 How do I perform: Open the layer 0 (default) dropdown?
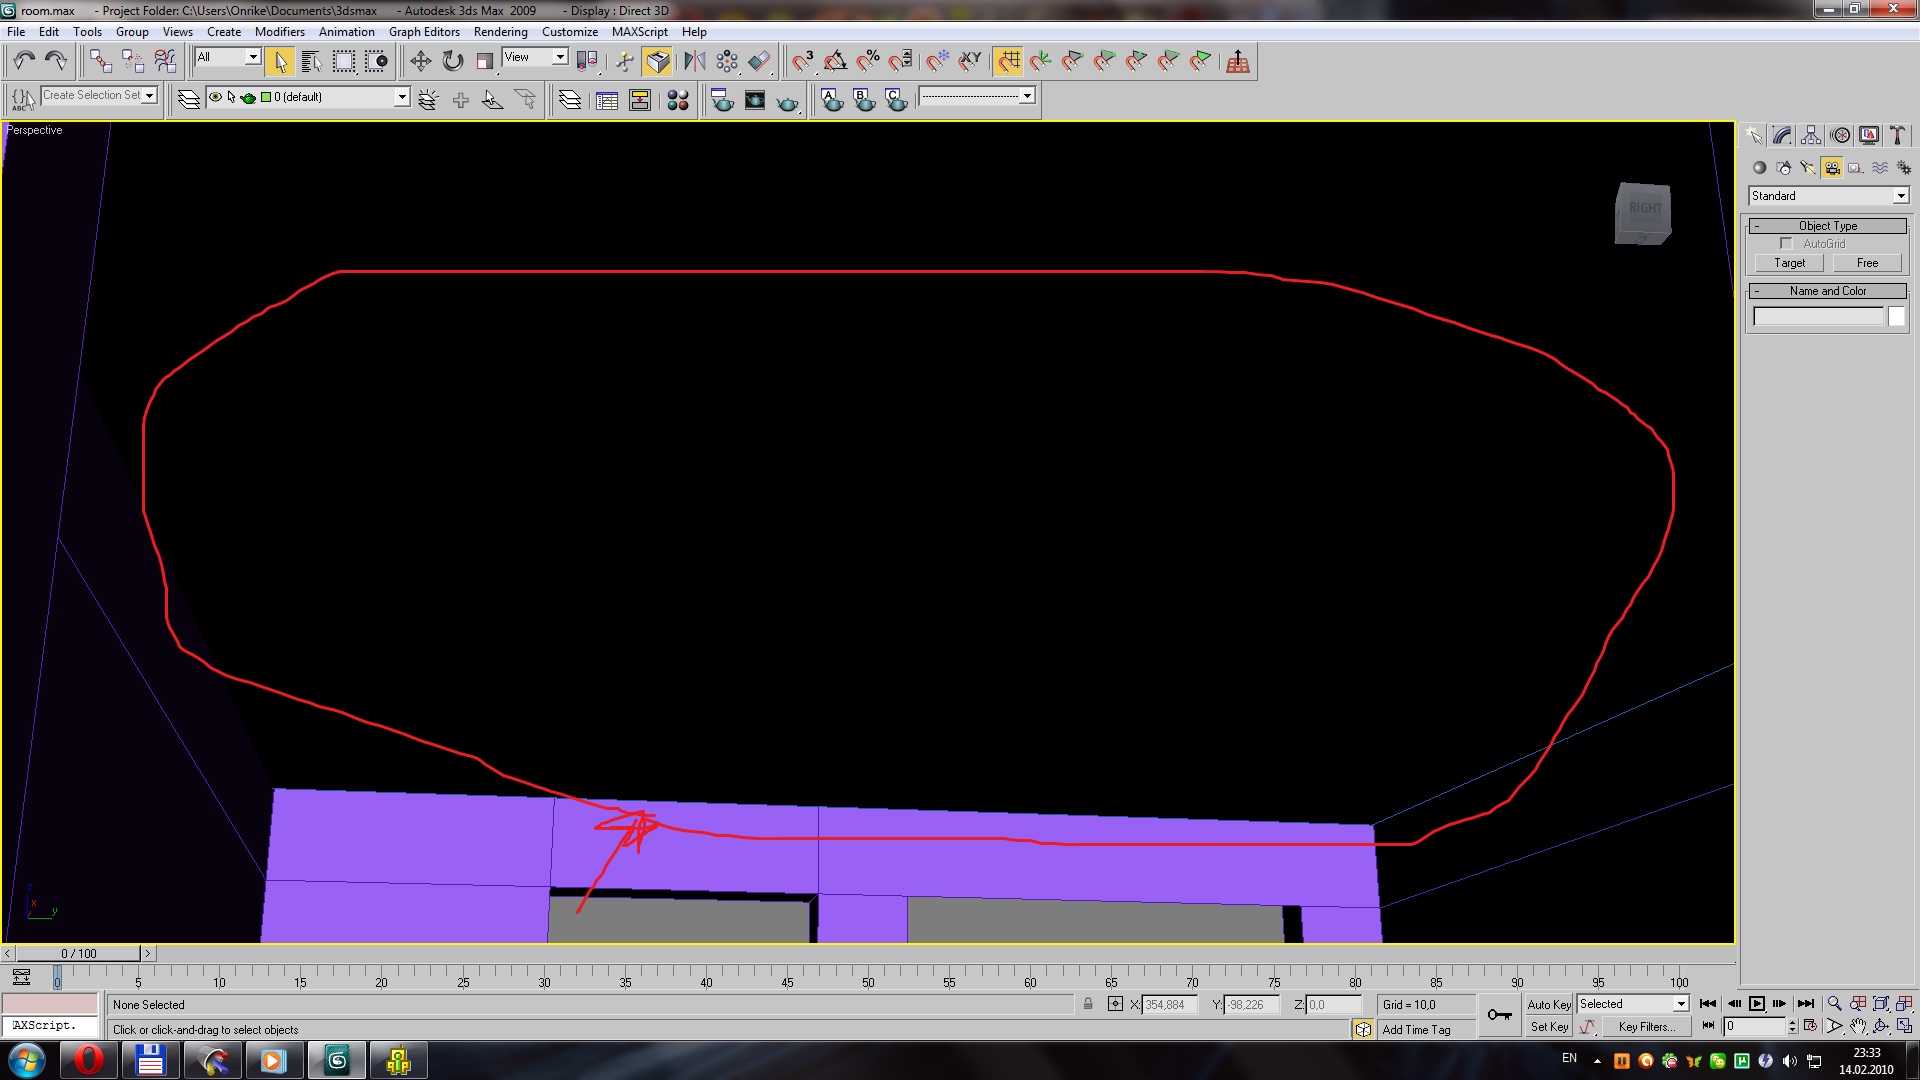click(401, 97)
